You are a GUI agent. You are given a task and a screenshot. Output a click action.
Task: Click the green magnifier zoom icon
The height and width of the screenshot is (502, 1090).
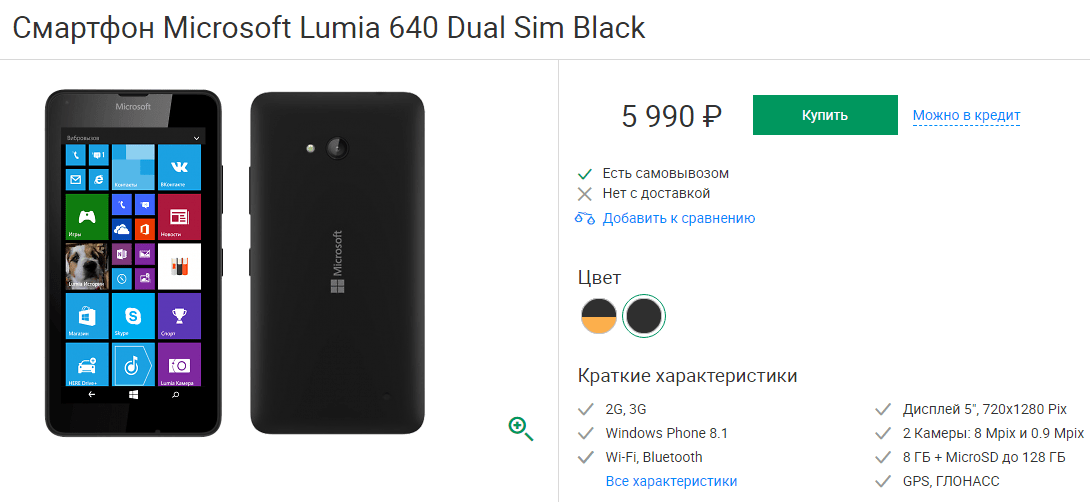(521, 428)
